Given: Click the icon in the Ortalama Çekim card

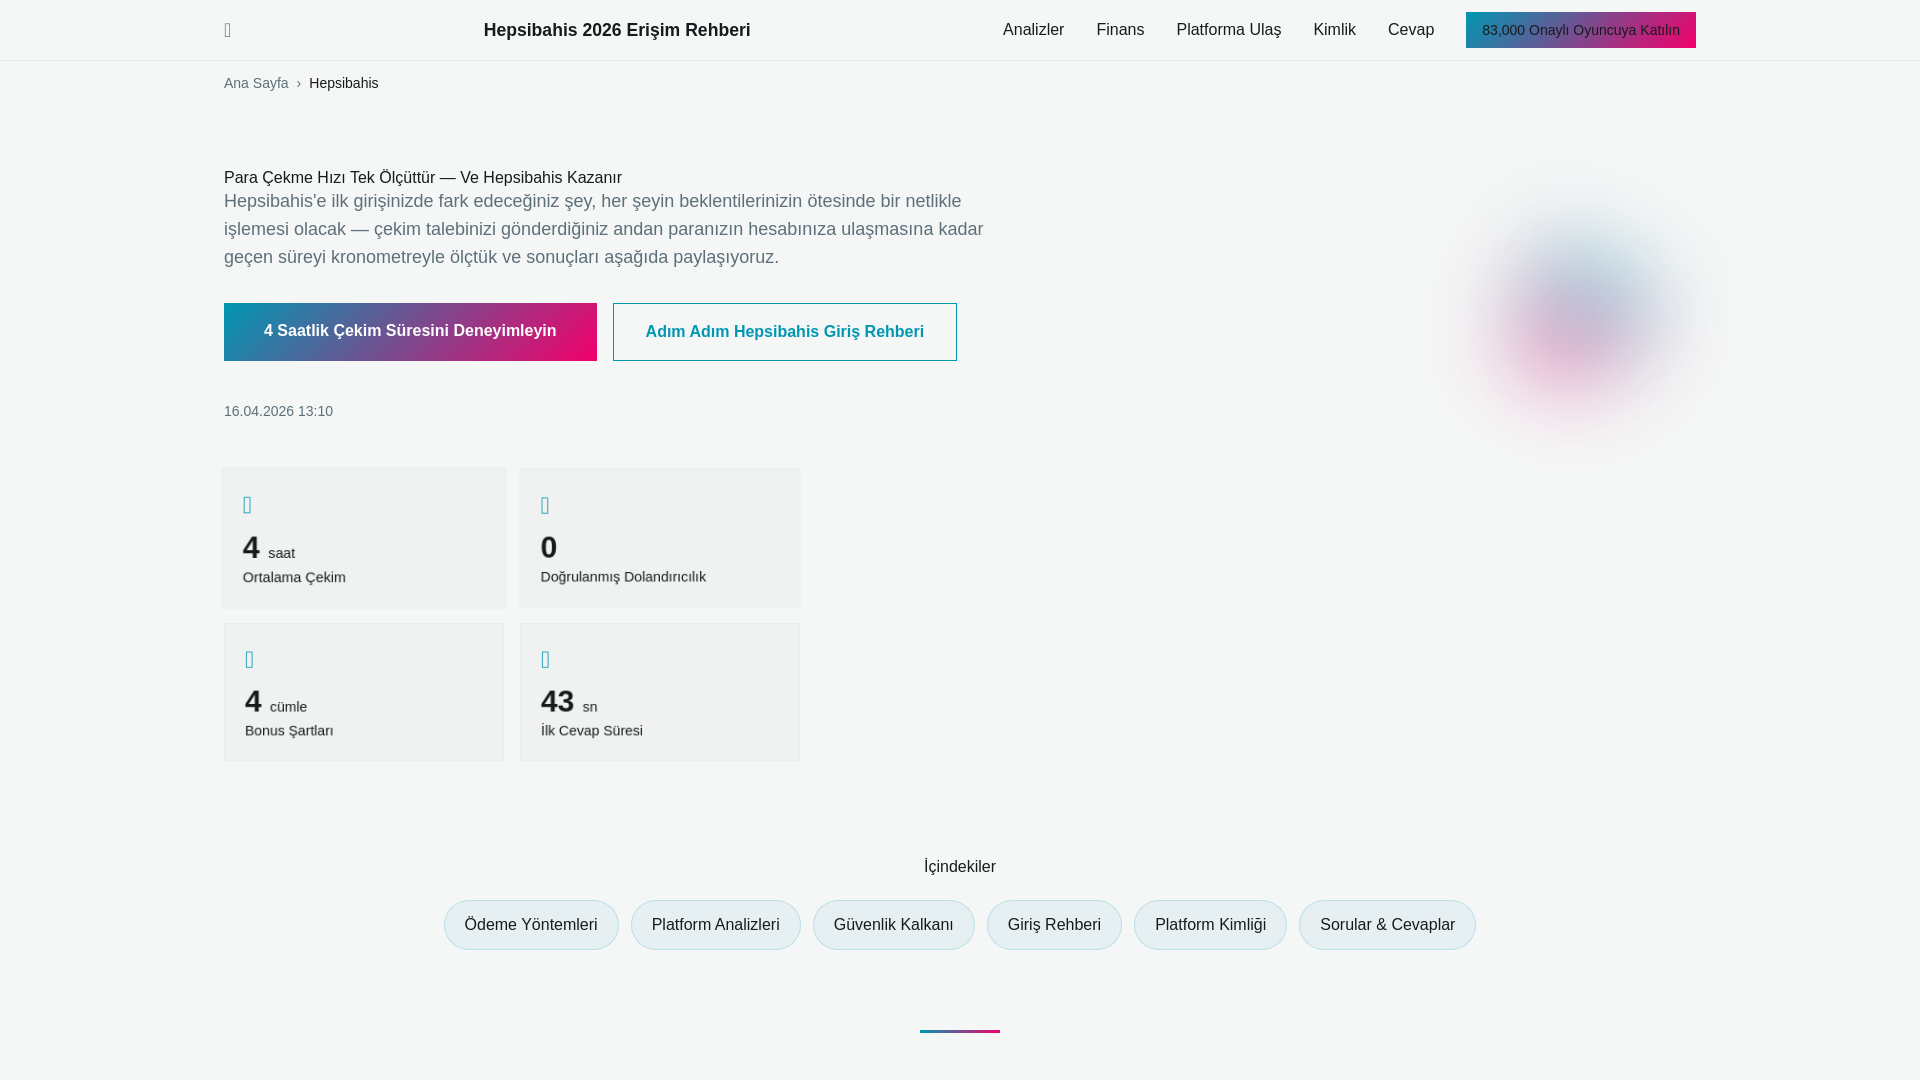Looking at the screenshot, I should pos(248,505).
